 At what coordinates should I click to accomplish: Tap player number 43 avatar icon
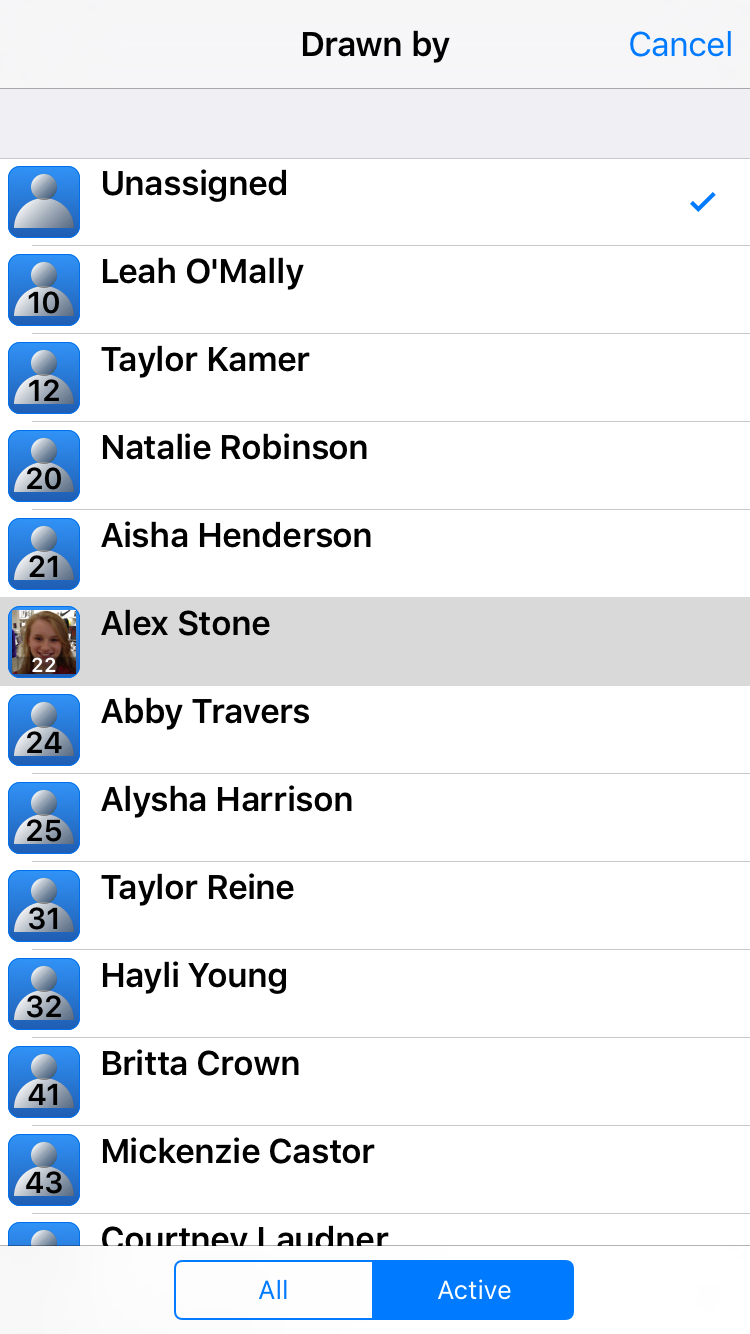[44, 1170]
